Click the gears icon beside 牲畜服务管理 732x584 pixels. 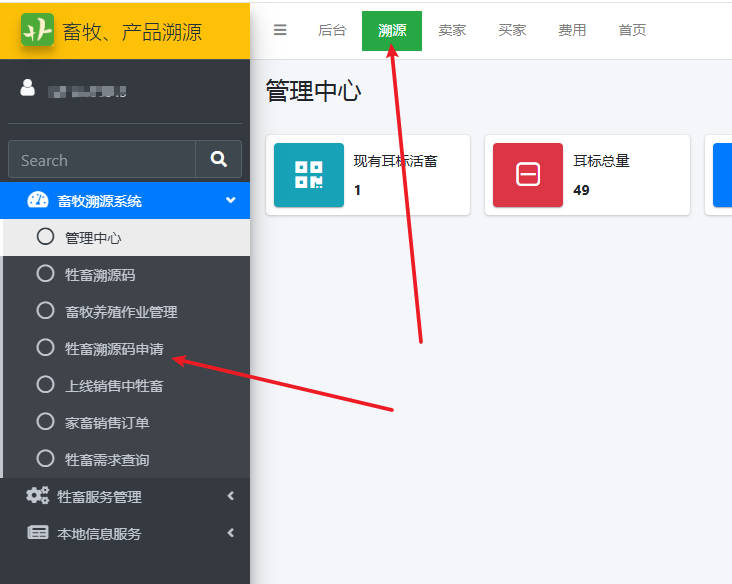37,495
